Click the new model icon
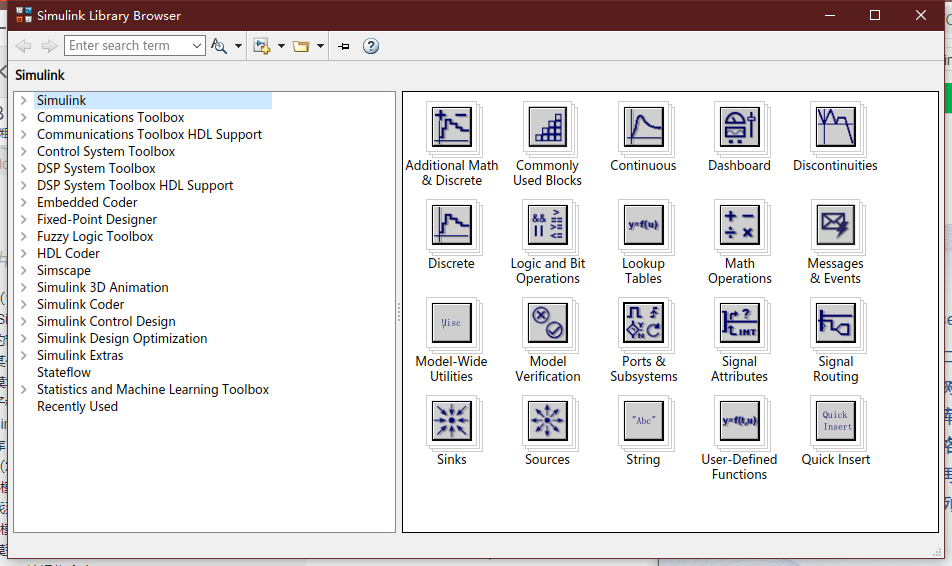Screen dimensions: 952x566 point(262,46)
